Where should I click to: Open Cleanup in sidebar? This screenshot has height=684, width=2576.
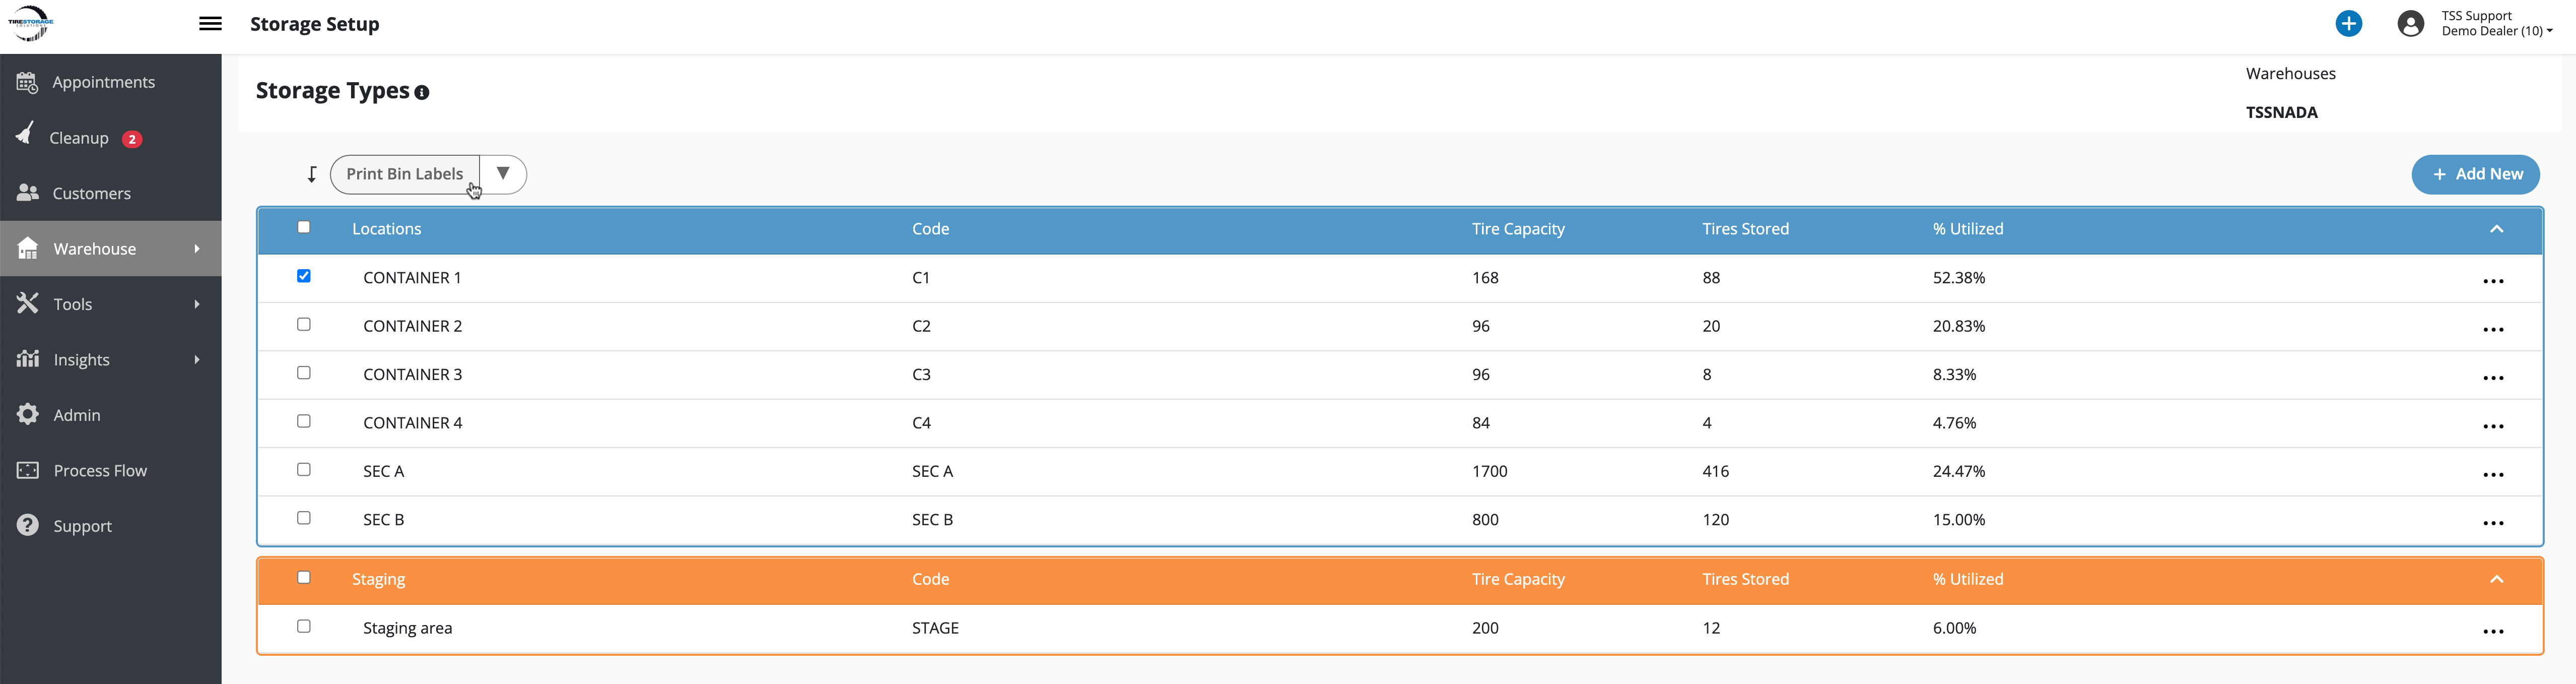(x=79, y=138)
